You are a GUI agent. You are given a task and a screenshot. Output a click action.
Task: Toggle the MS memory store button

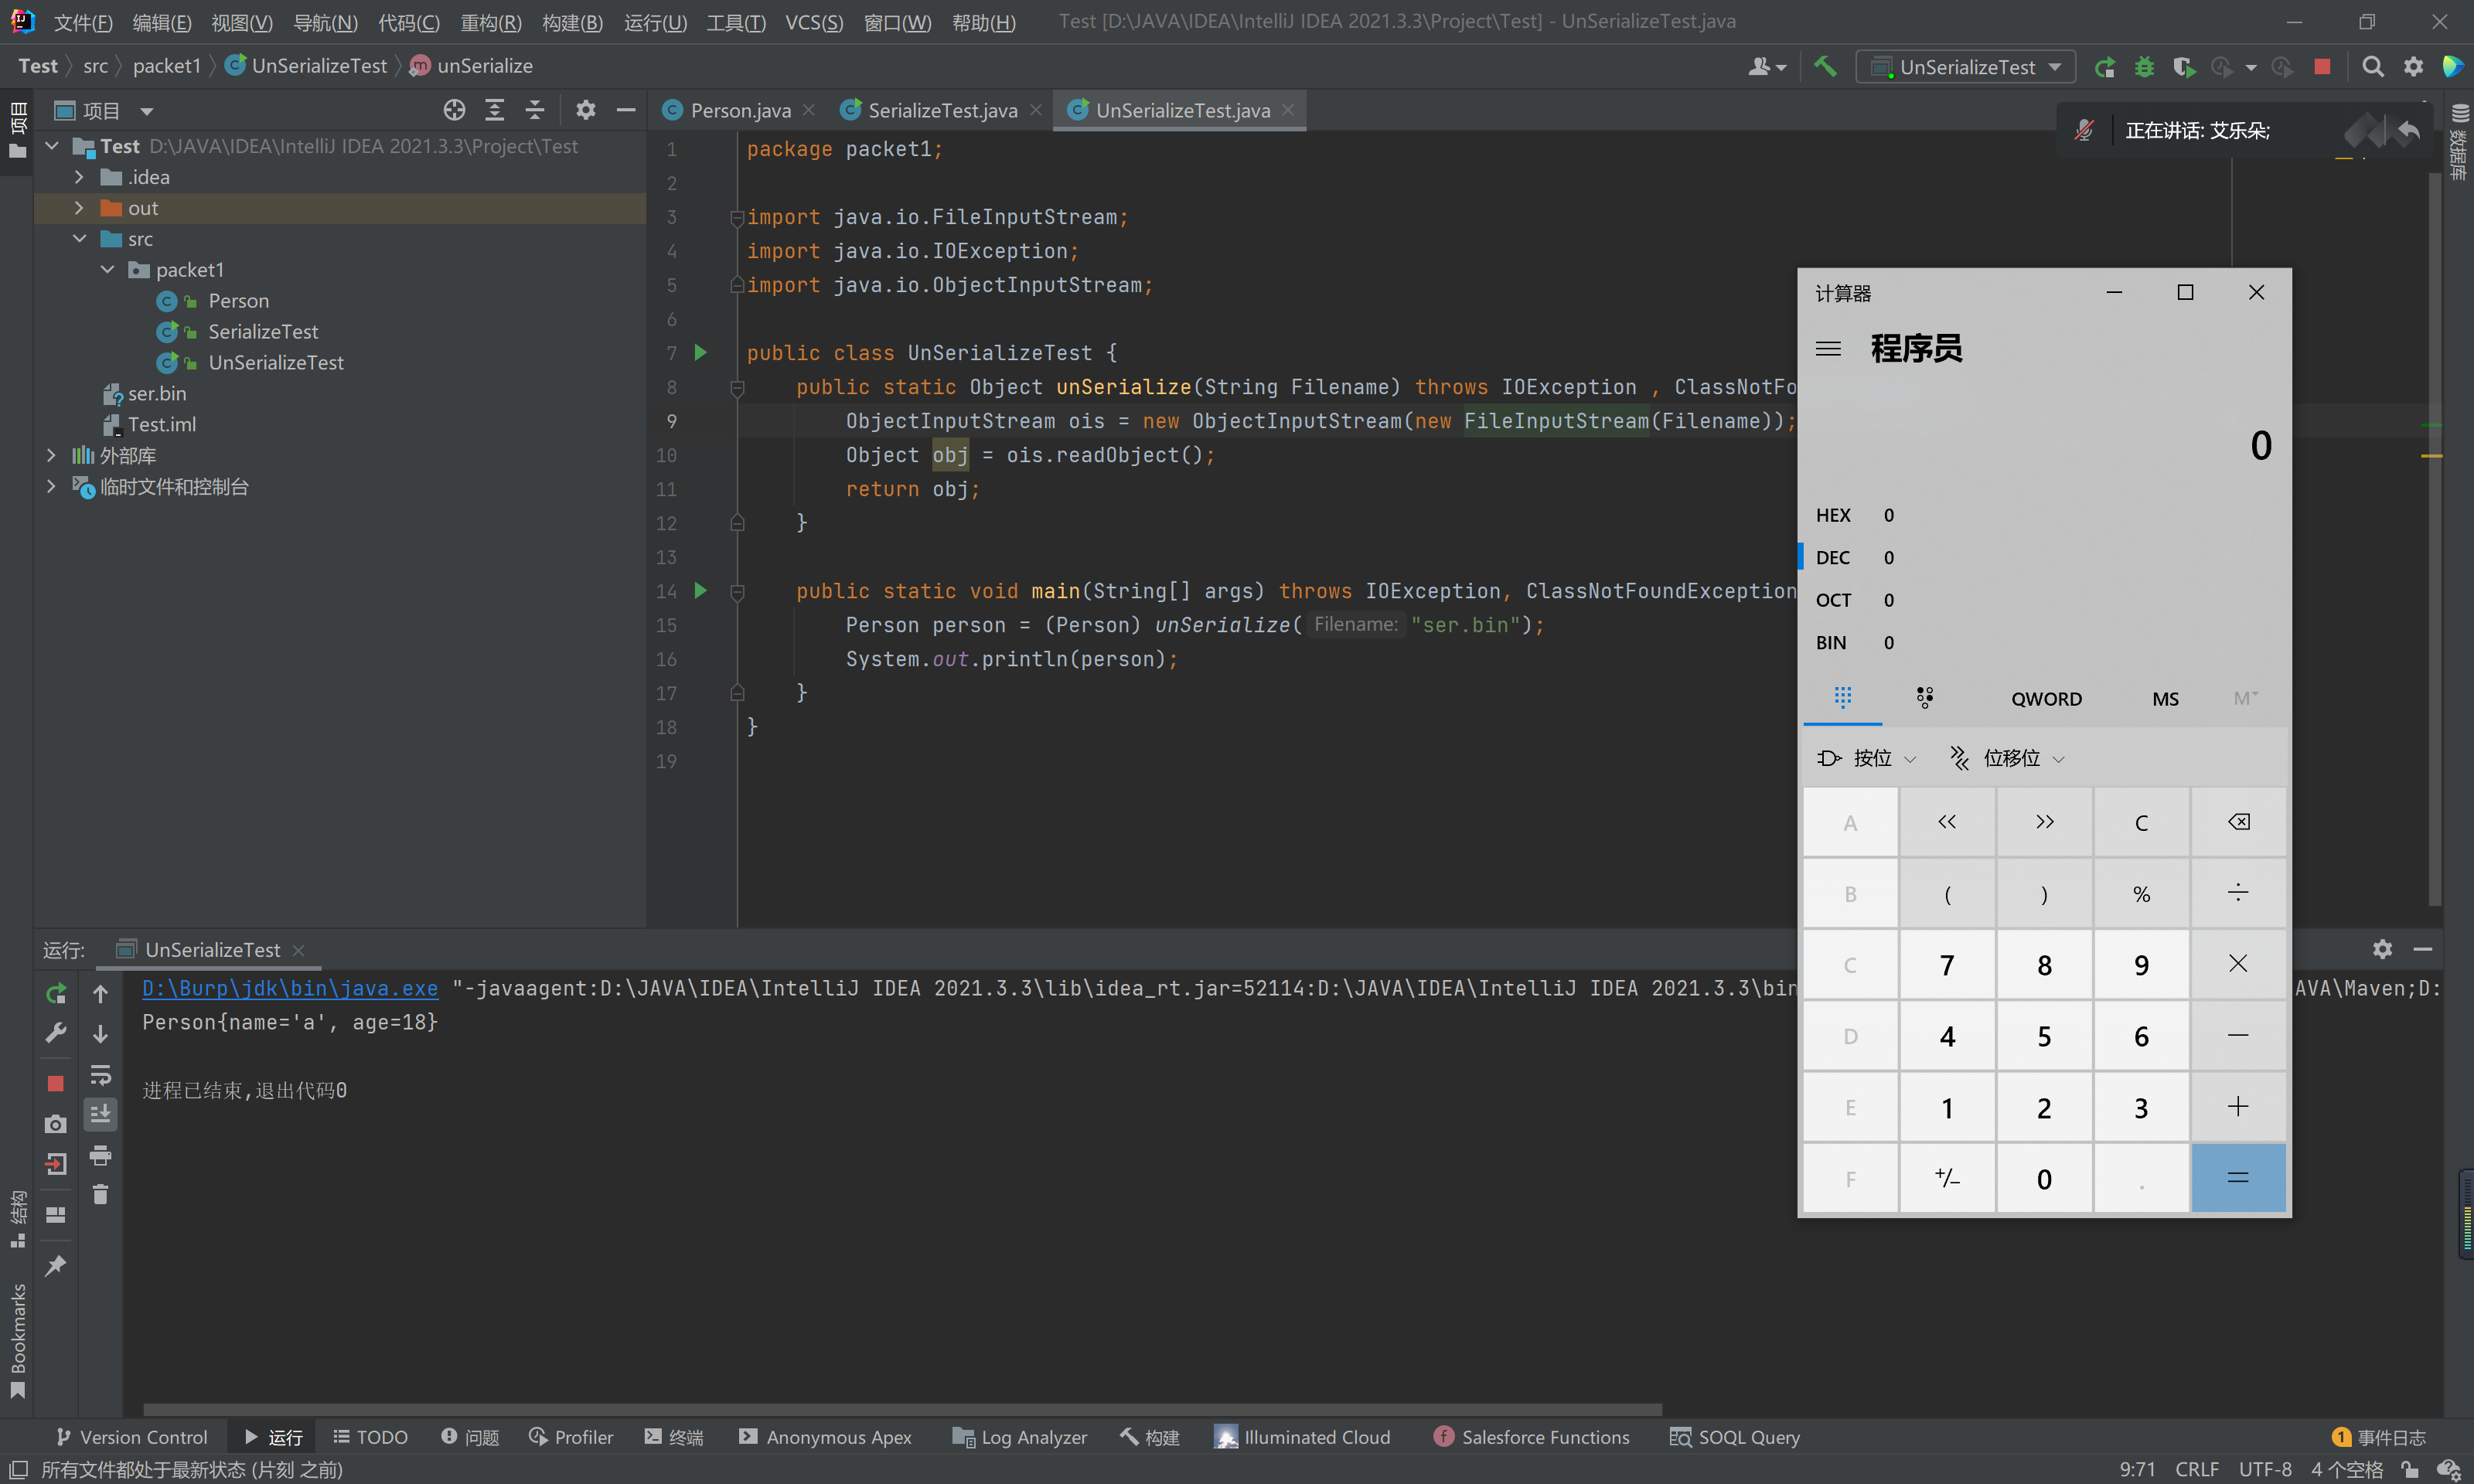[x=2163, y=696]
